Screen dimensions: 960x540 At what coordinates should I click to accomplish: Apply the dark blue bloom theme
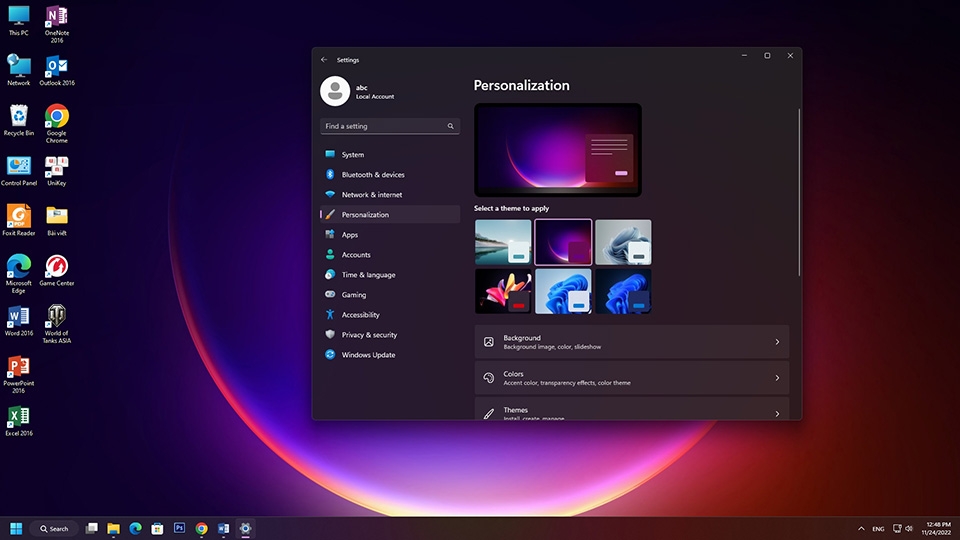[623, 291]
